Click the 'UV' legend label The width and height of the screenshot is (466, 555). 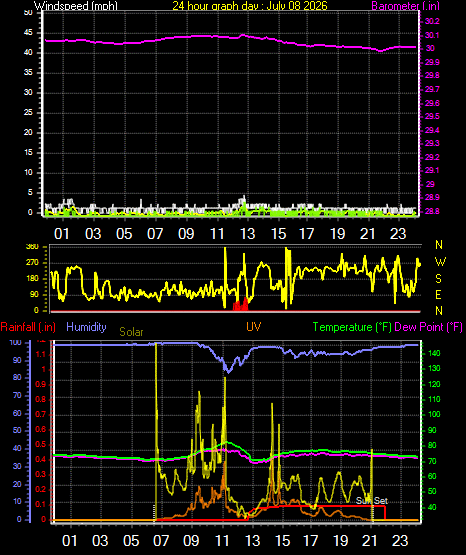pyautogui.click(x=253, y=327)
